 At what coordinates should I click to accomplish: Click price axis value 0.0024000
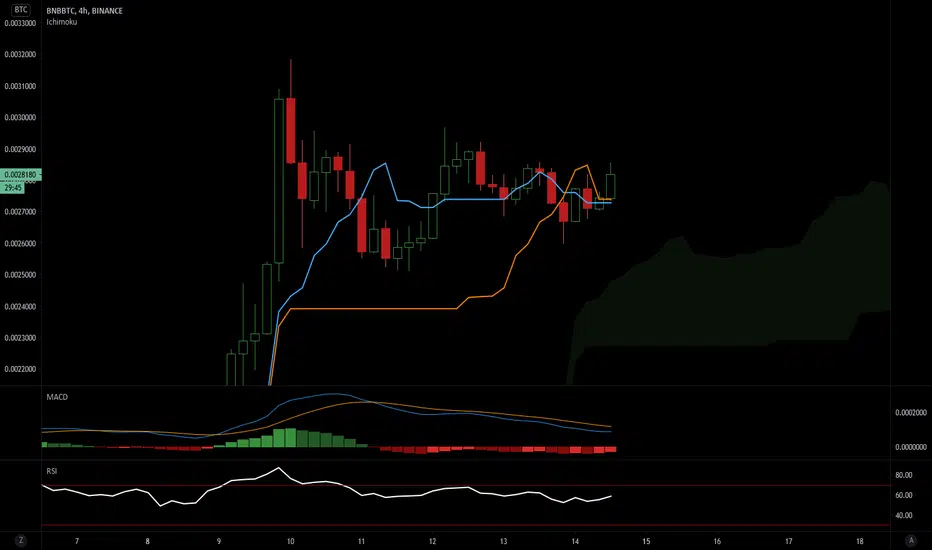pos(20,307)
